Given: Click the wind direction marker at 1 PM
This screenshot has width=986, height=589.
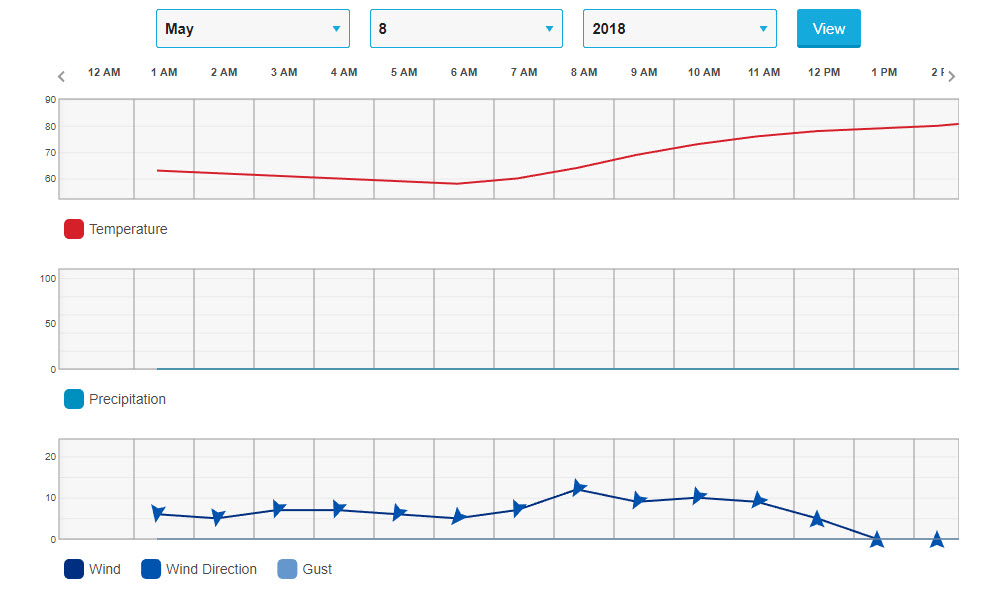Looking at the screenshot, I should click(877, 539).
